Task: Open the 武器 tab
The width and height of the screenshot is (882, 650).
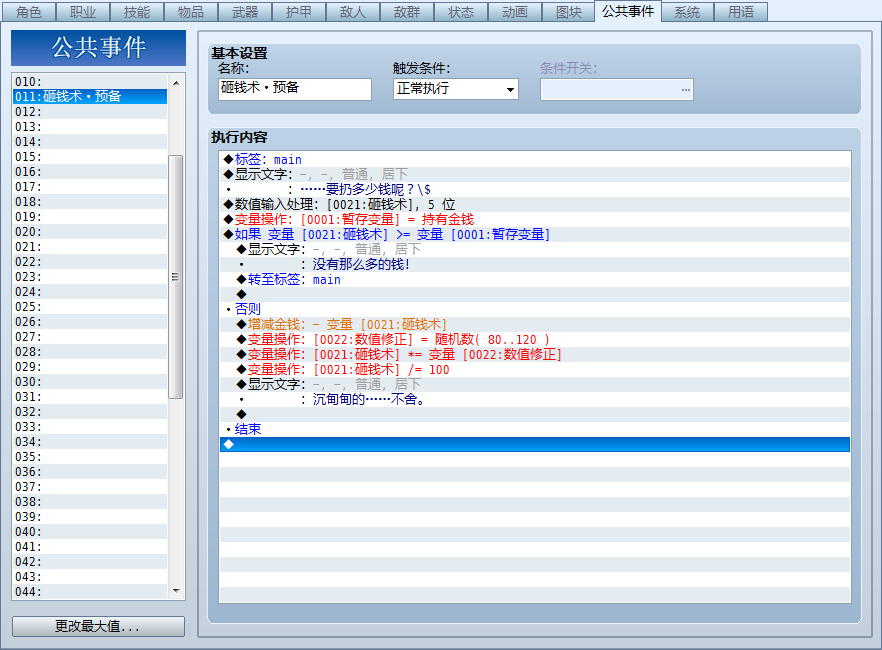Action: [245, 12]
